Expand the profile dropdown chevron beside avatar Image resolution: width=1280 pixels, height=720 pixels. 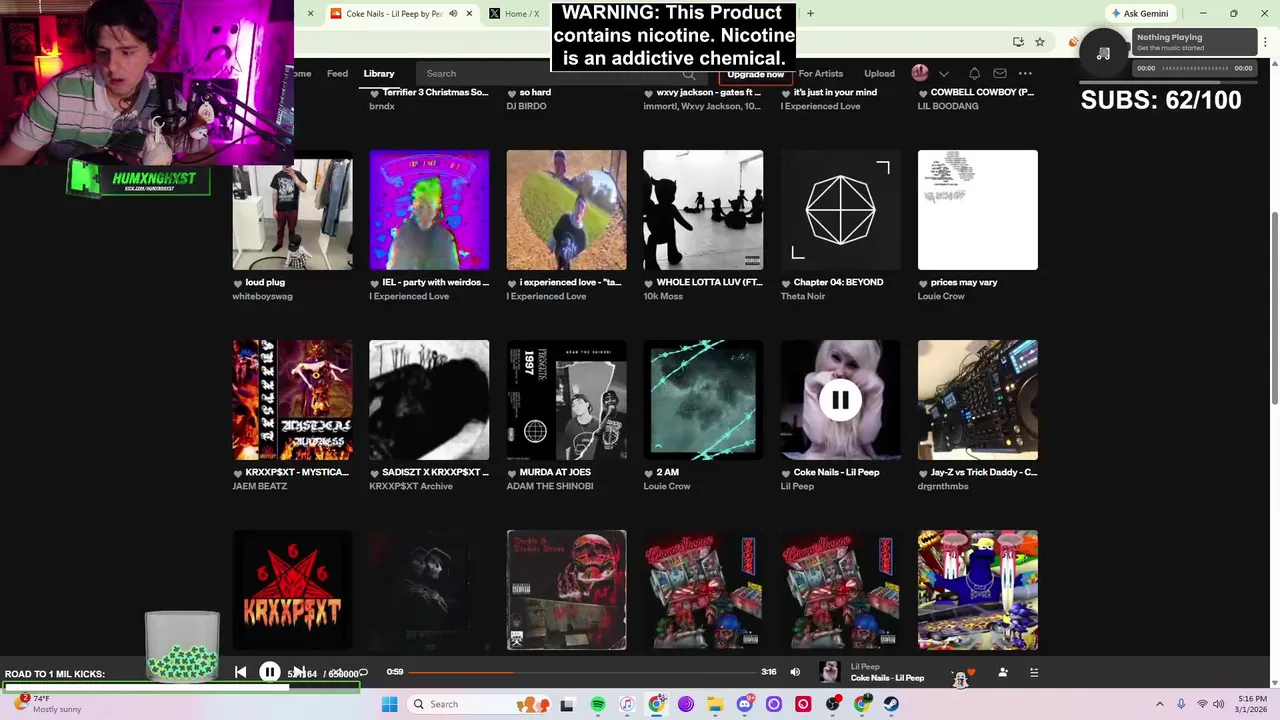(943, 73)
